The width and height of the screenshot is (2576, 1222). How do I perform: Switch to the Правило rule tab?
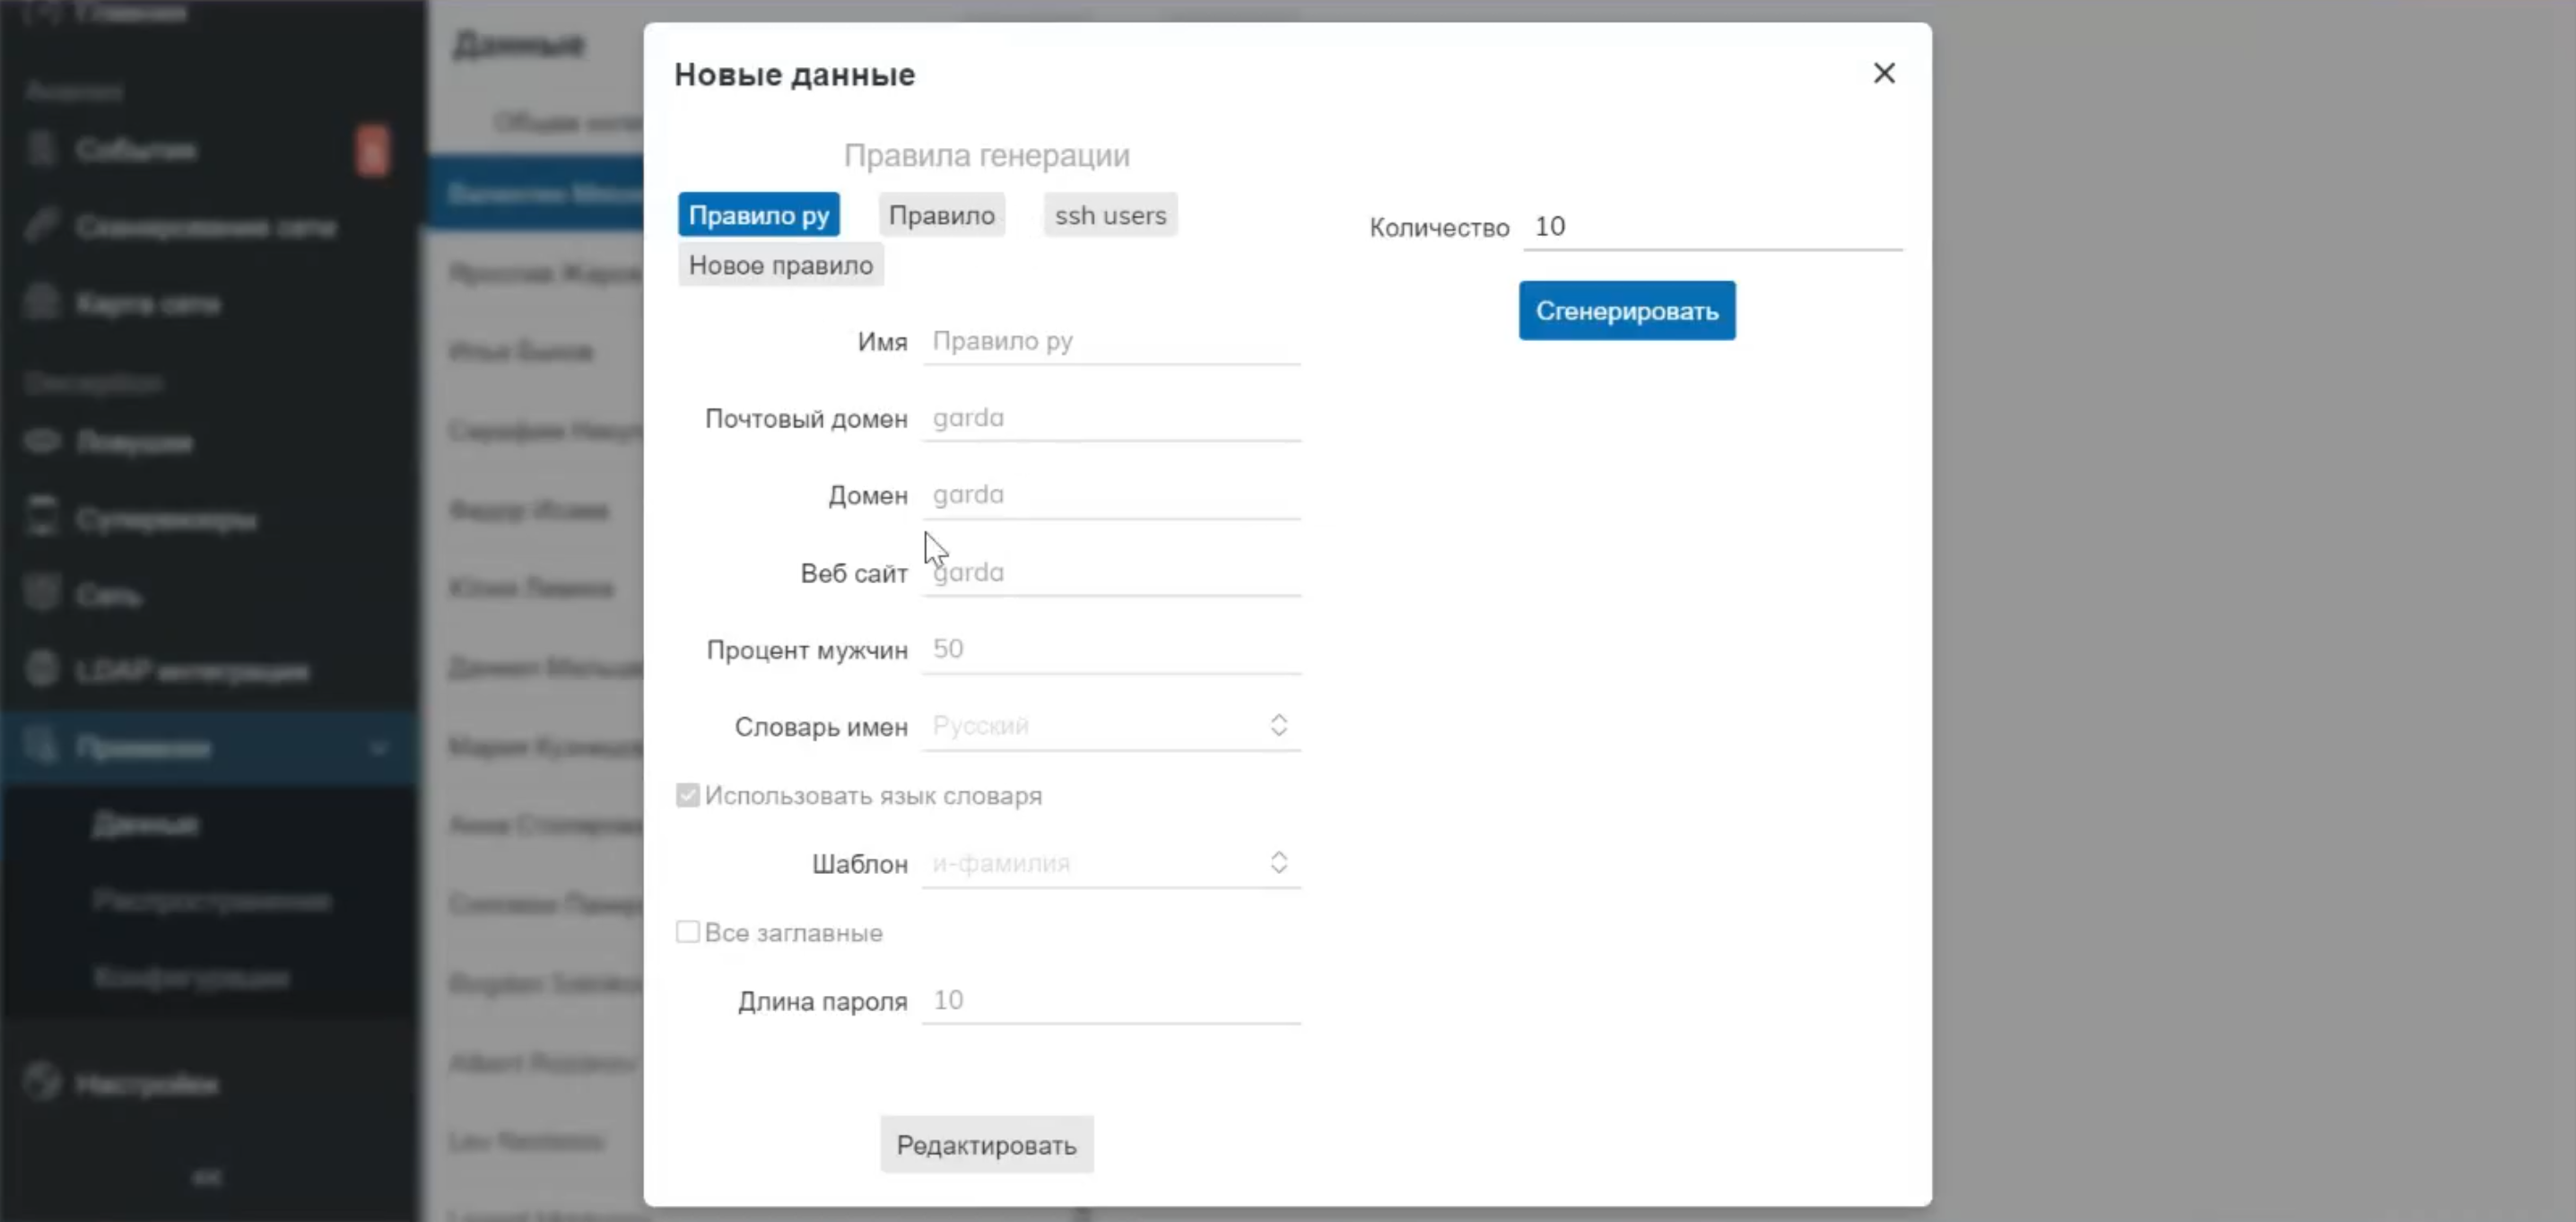click(941, 215)
